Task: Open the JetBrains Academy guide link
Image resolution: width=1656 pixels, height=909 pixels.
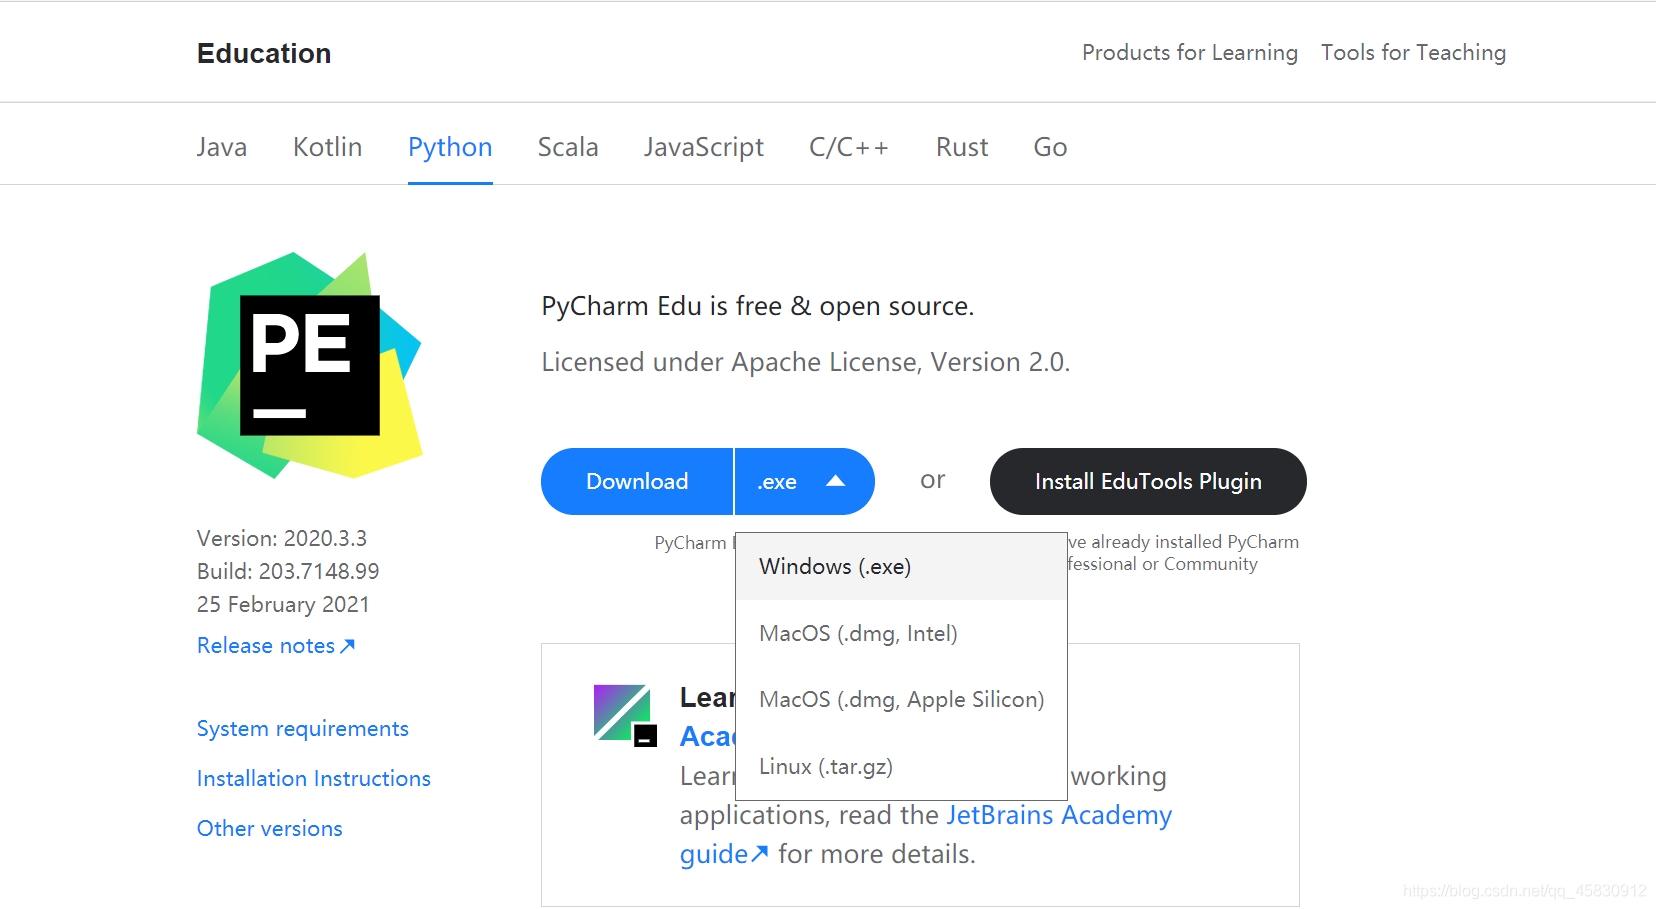Action: pos(1059,815)
